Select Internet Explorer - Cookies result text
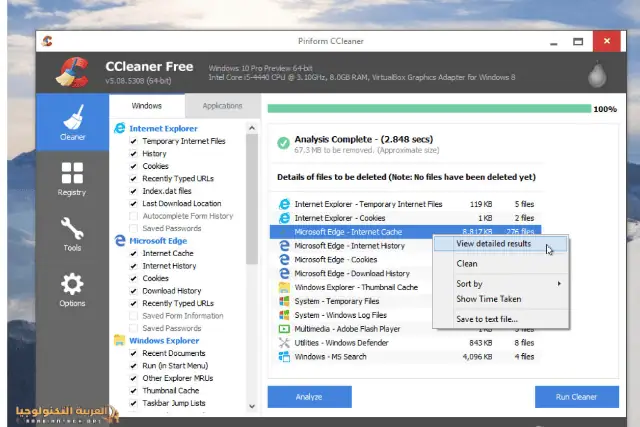The height and width of the screenshot is (427, 640). coord(340,218)
